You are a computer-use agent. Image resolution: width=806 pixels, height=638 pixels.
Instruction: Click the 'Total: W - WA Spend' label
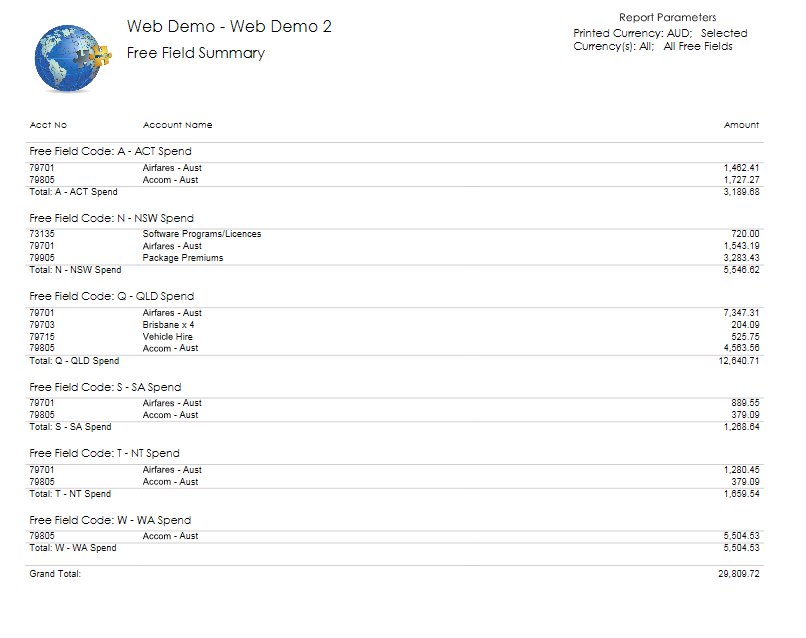[73, 548]
